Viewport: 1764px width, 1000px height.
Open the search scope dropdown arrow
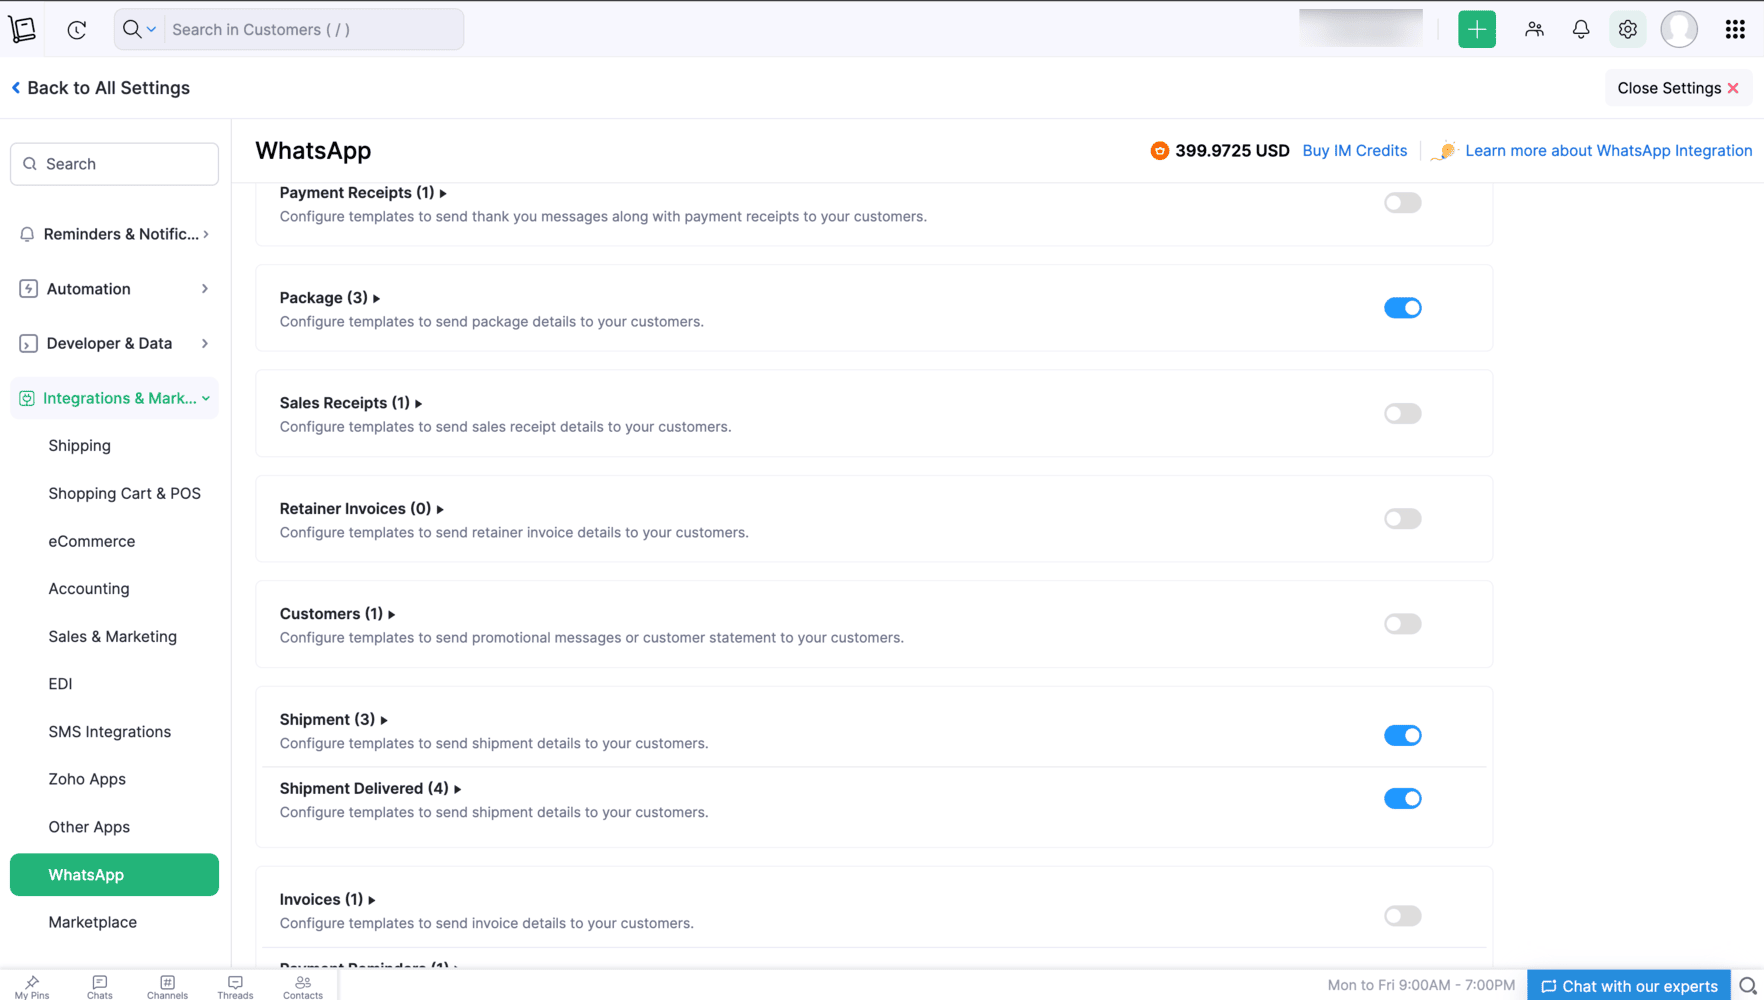[151, 30]
